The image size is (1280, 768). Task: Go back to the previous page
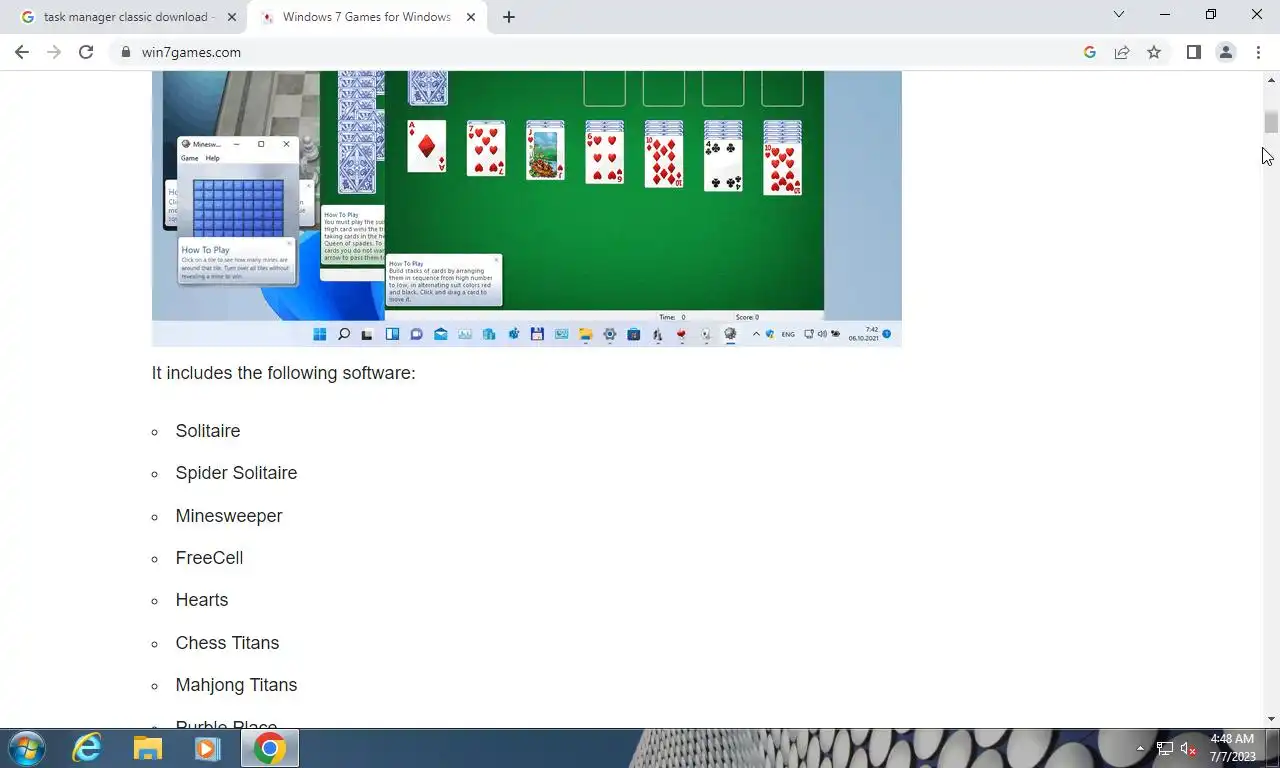point(22,52)
